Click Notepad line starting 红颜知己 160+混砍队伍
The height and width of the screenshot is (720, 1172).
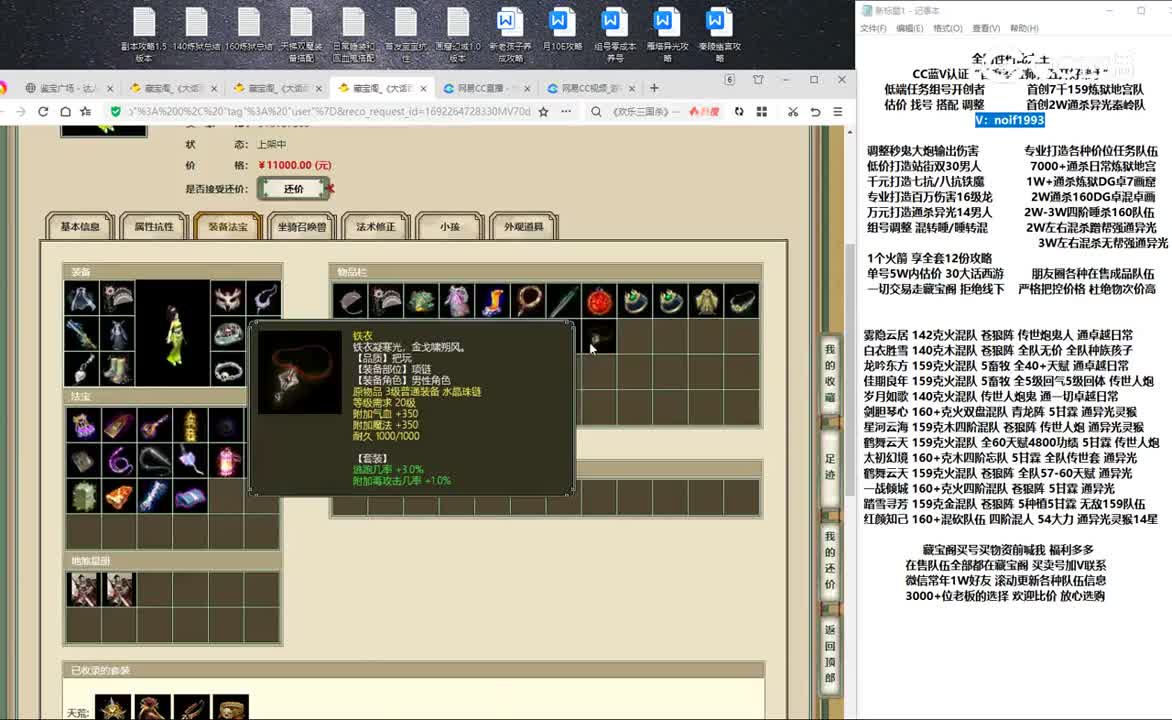(x=1011, y=519)
